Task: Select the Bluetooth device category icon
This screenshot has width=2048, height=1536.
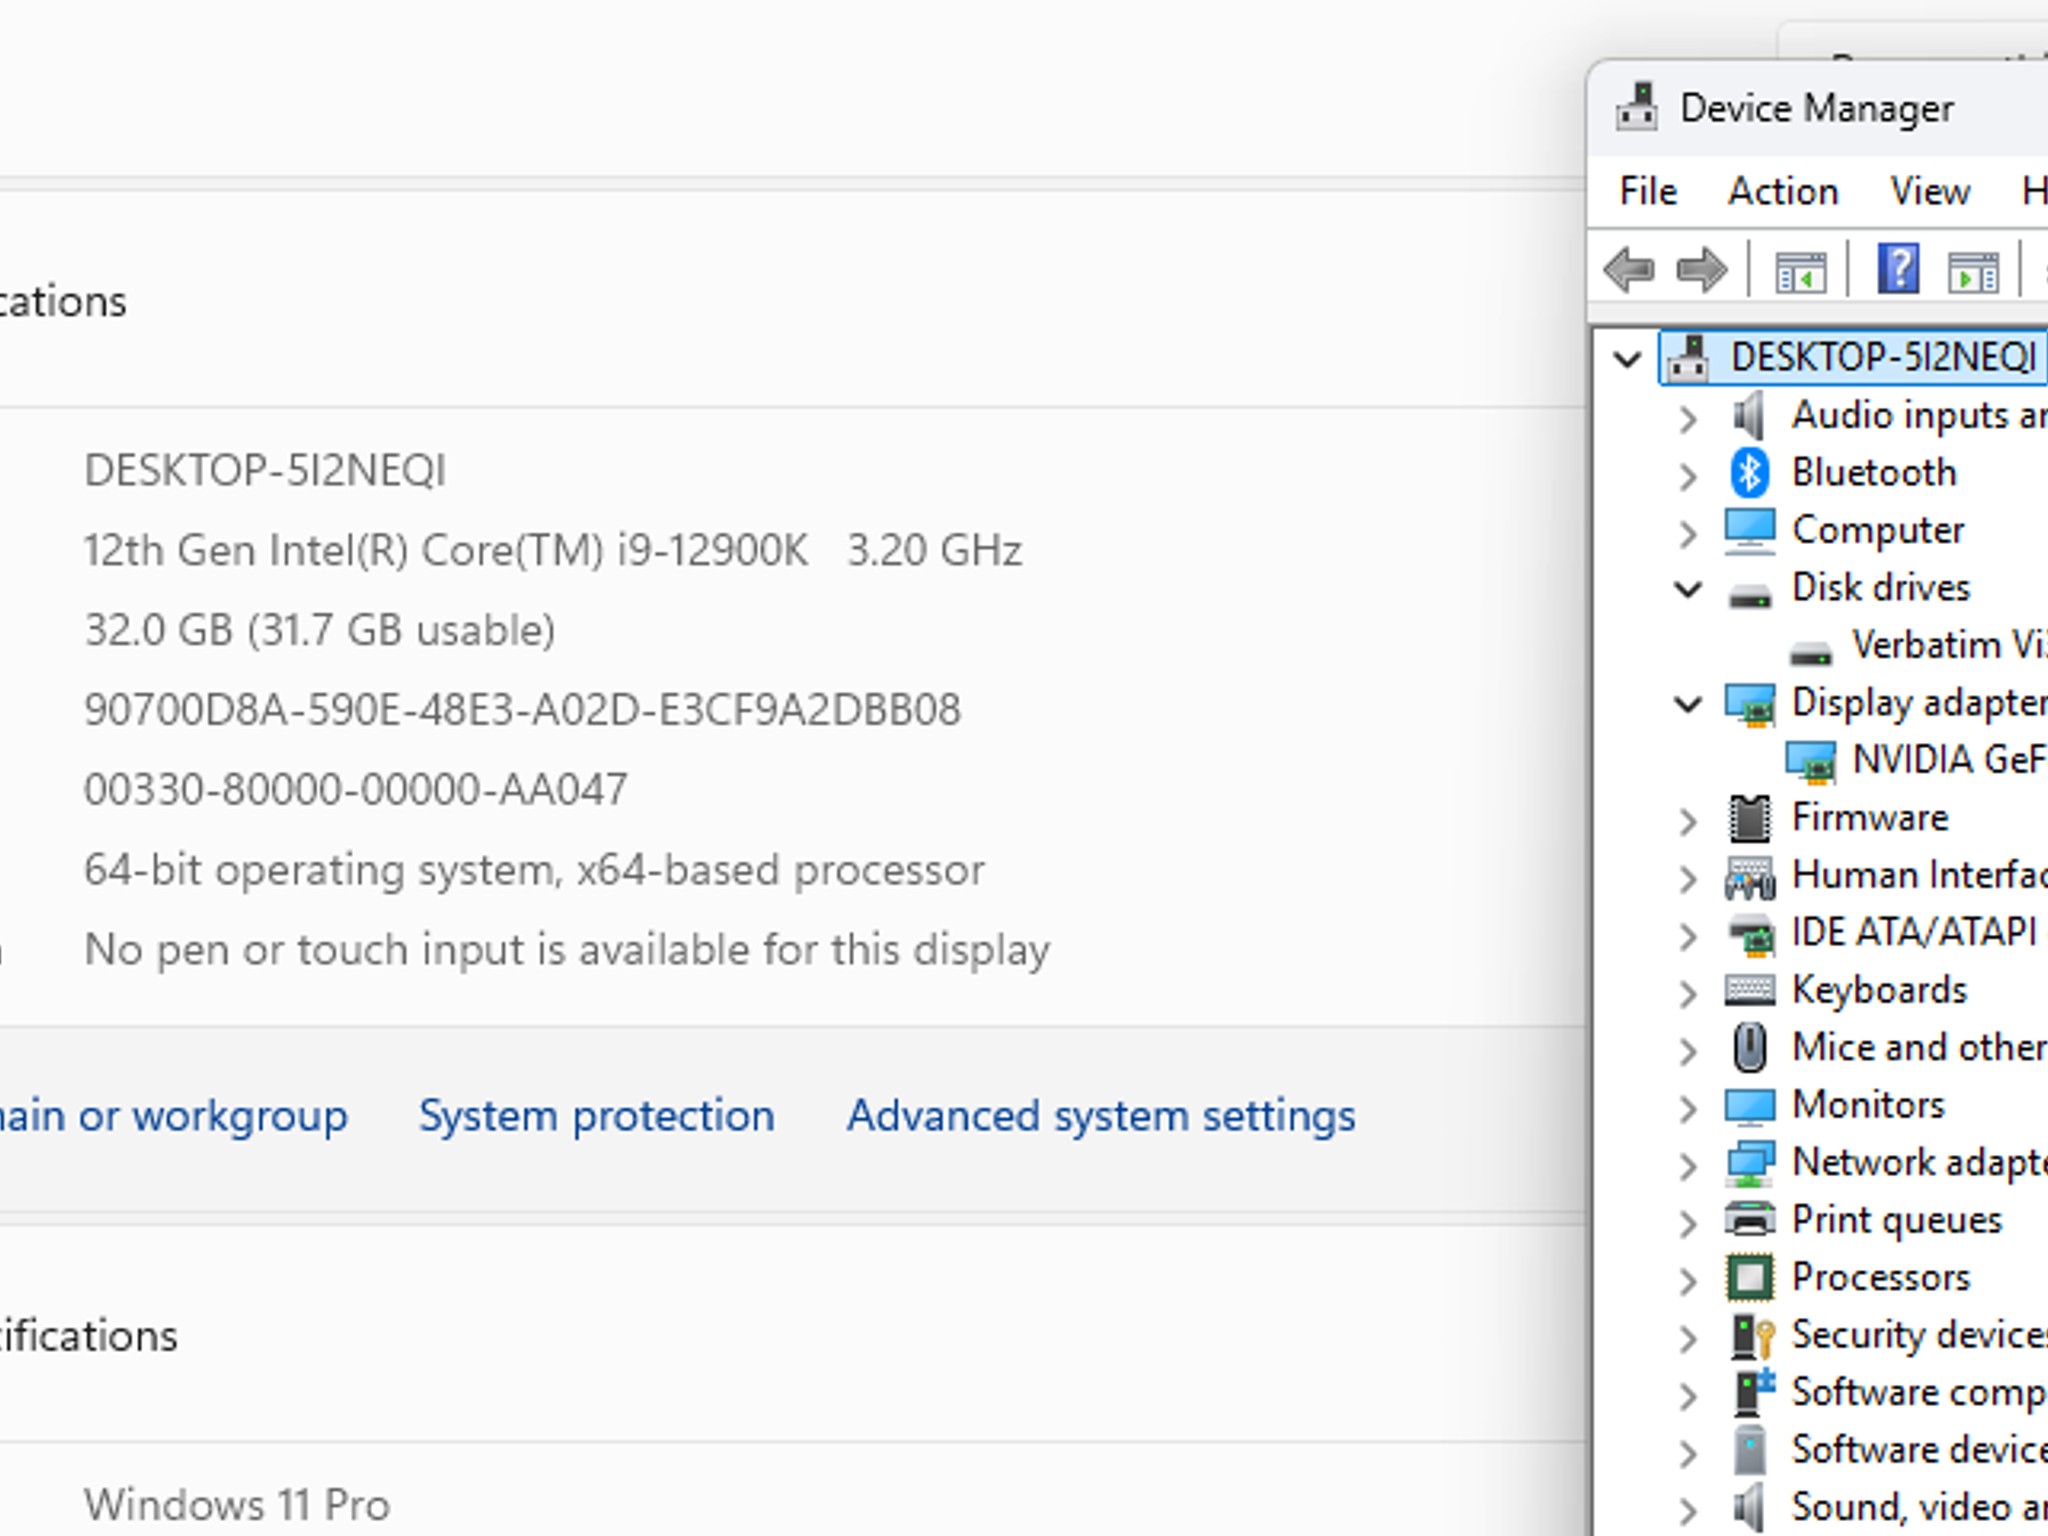Action: pyautogui.click(x=1749, y=473)
